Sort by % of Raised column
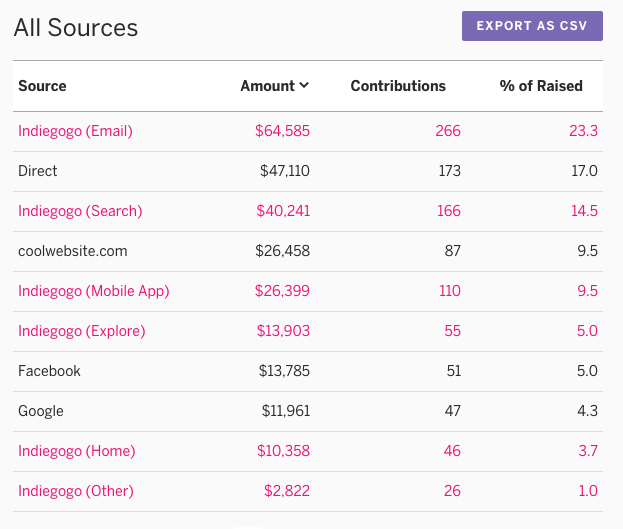Screen dimensions: 623x529 541,86
